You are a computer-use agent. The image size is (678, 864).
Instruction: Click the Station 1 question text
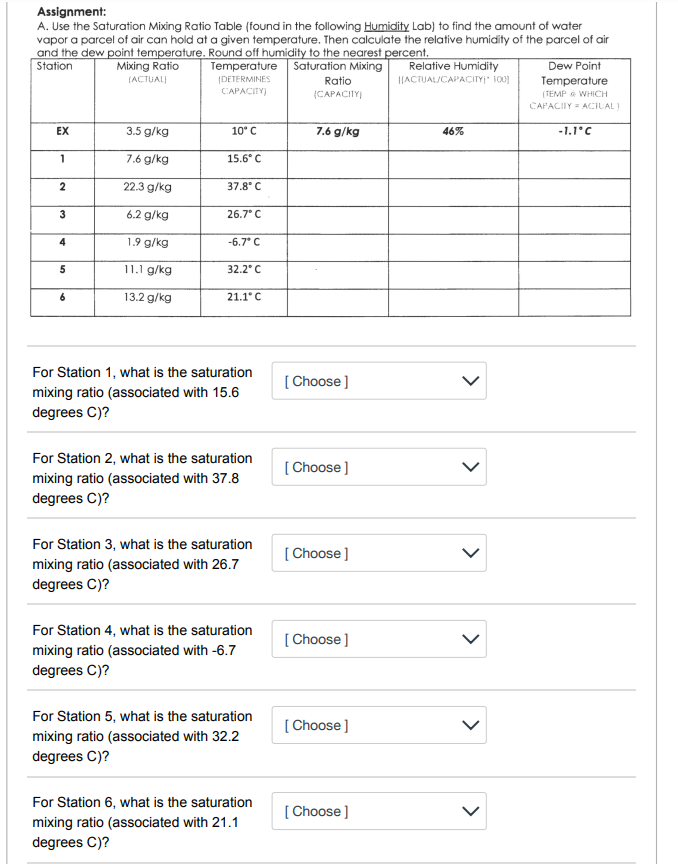(x=142, y=392)
